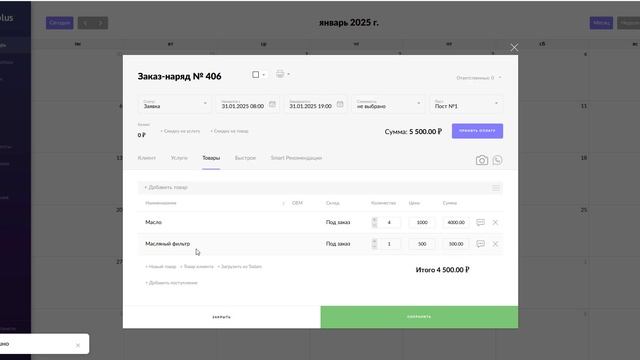
Task: Click the Товар клиента link
Action: point(197,267)
